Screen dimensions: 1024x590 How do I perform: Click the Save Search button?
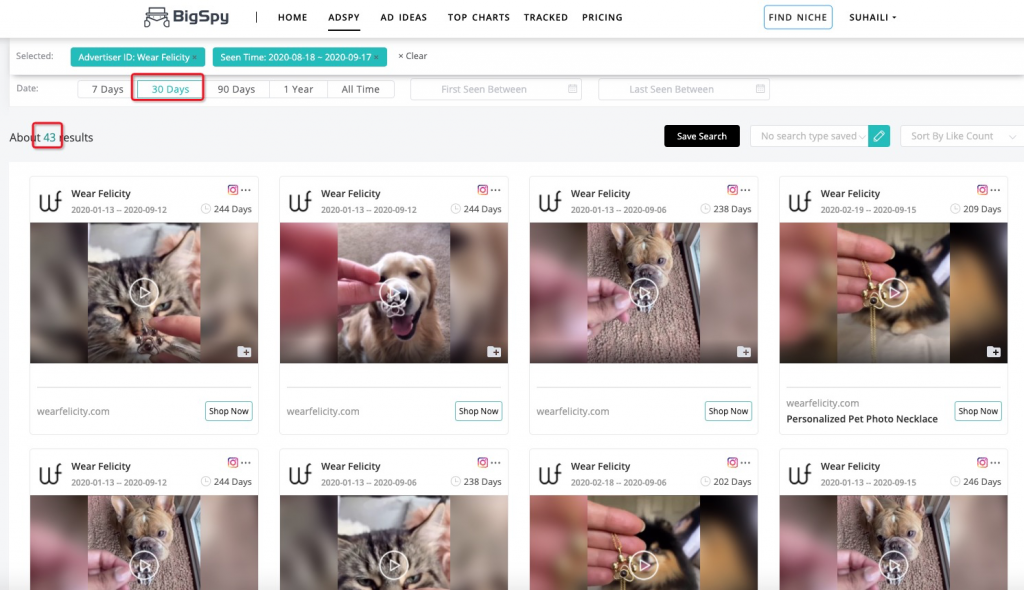[702, 136]
